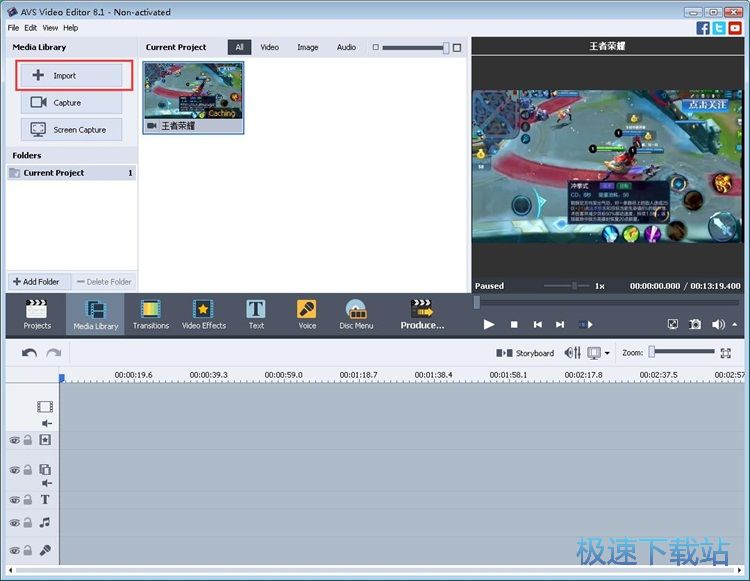Viewport: 750px width, 581px height.
Task: Lock the video effects track
Action: click(28, 440)
